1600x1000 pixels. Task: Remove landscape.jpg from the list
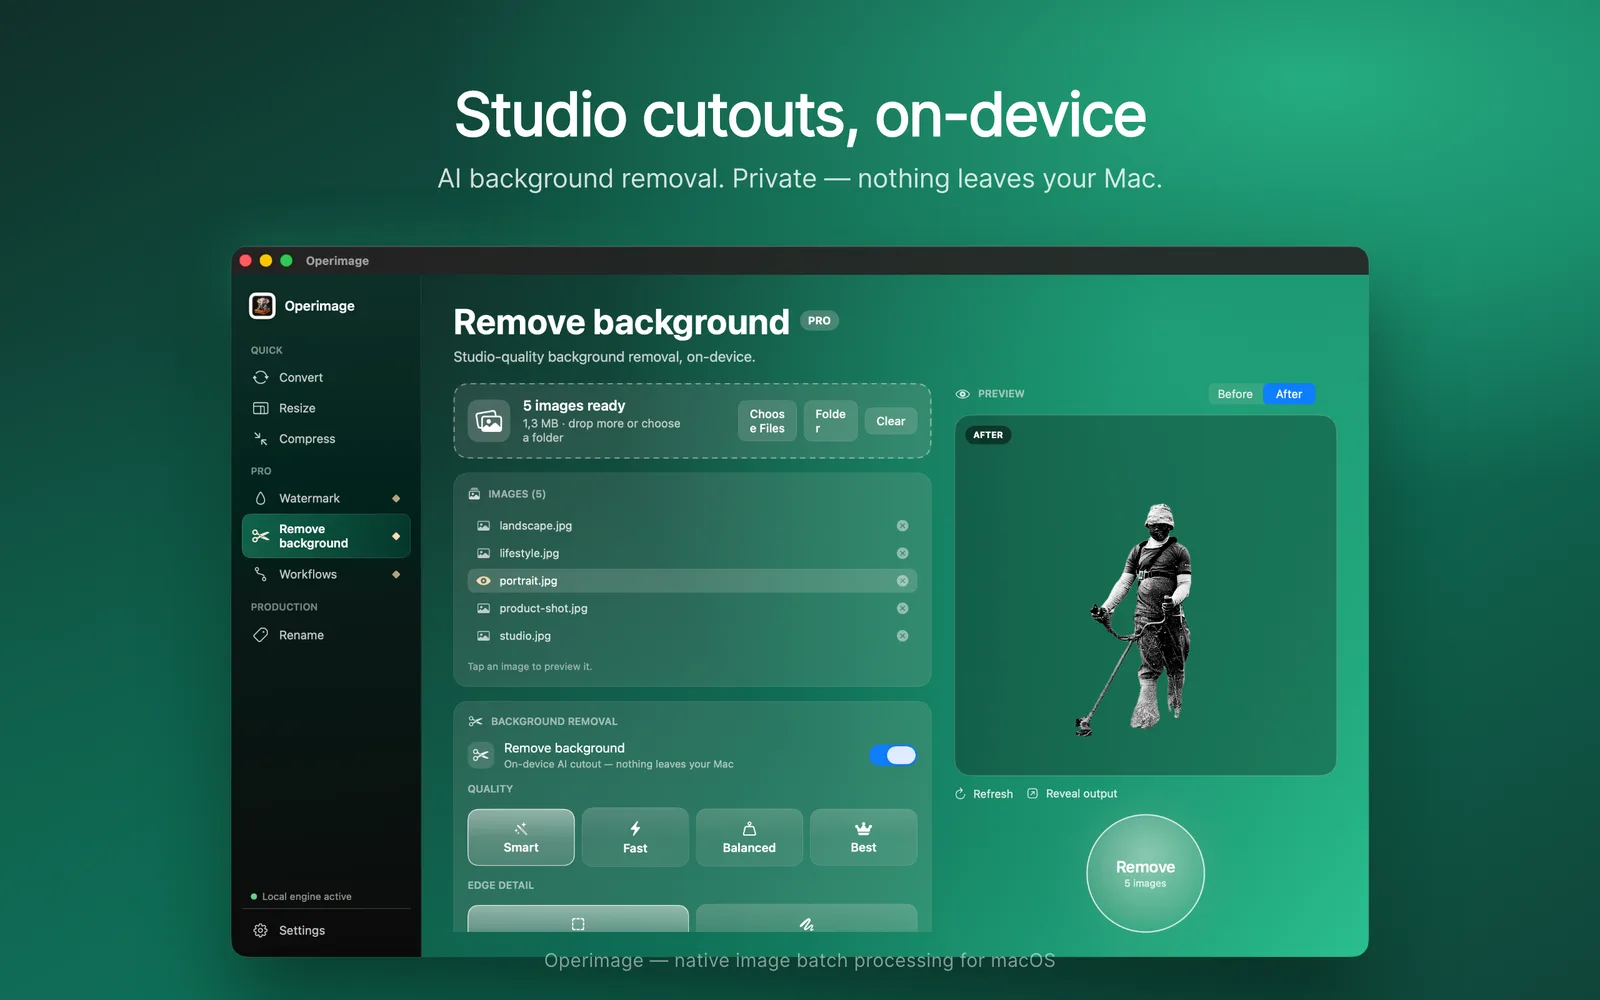(x=902, y=526)
